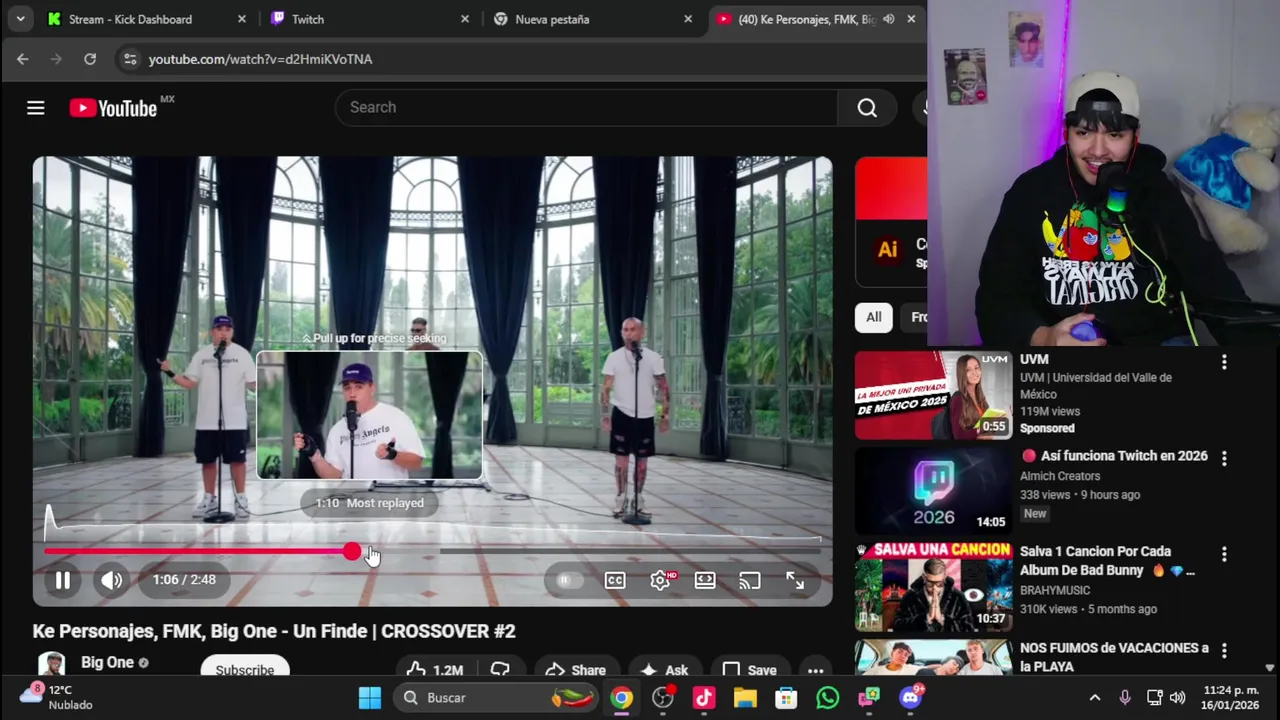The width and height of the screenshot is (1280, 720).
Task: Subscribe to the Big One channel
Action: tap(245, 670)
